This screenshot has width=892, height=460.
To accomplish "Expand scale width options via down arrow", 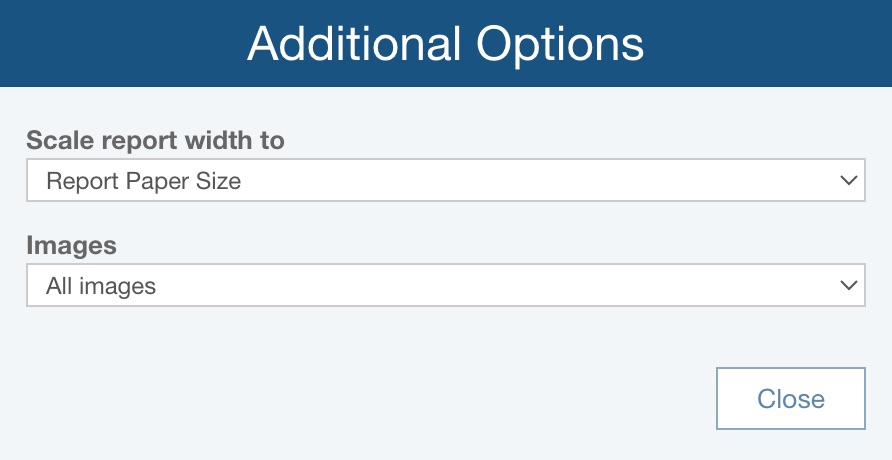I will [848, 181].
